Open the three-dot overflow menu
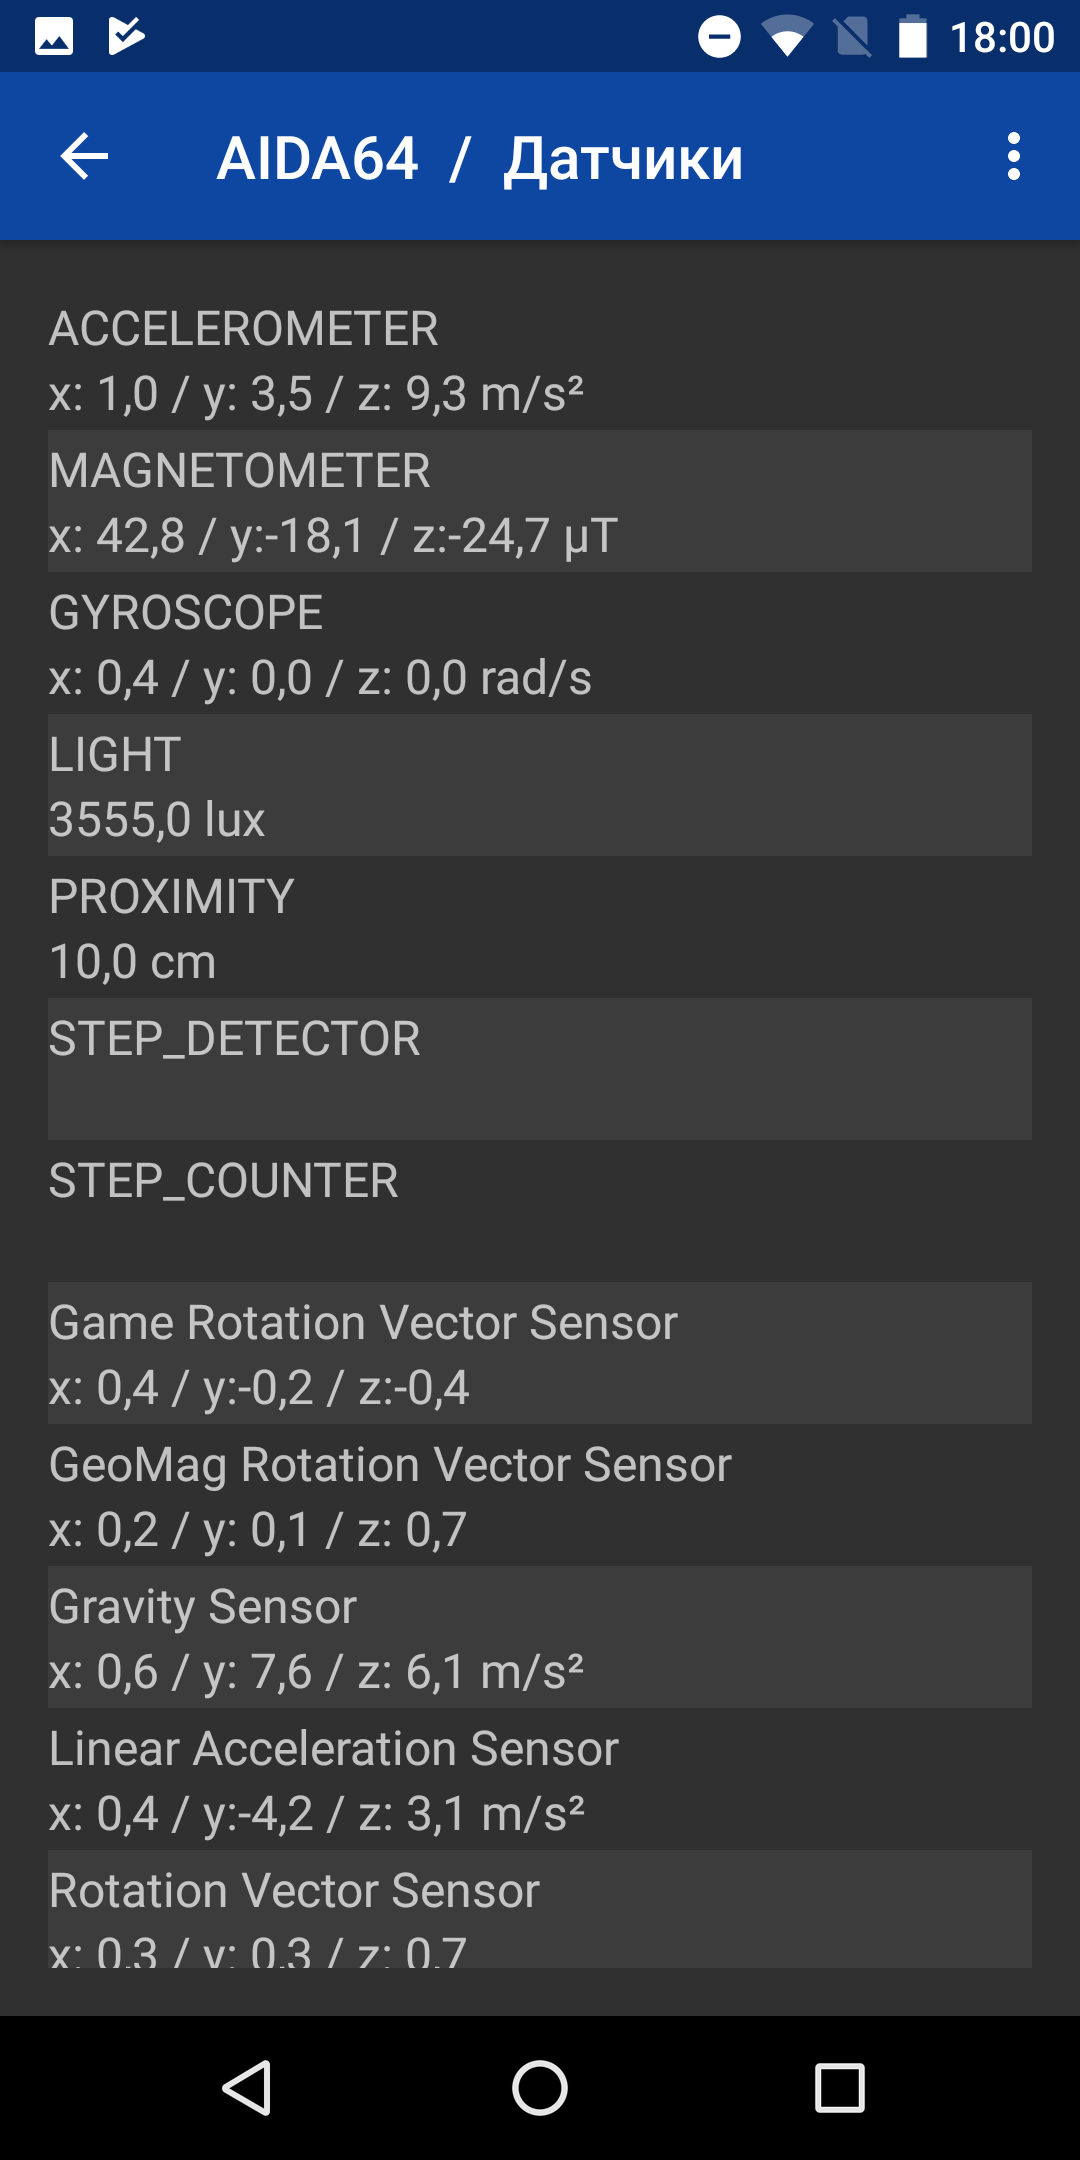 (1014, 157)
